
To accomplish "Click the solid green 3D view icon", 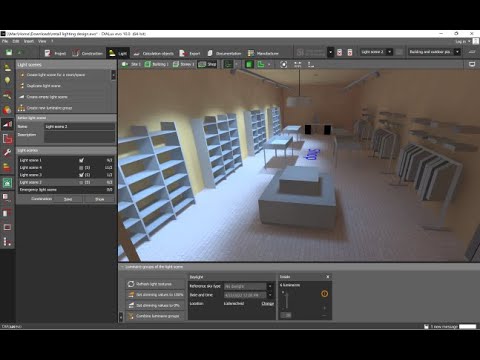I will [249, 64].
